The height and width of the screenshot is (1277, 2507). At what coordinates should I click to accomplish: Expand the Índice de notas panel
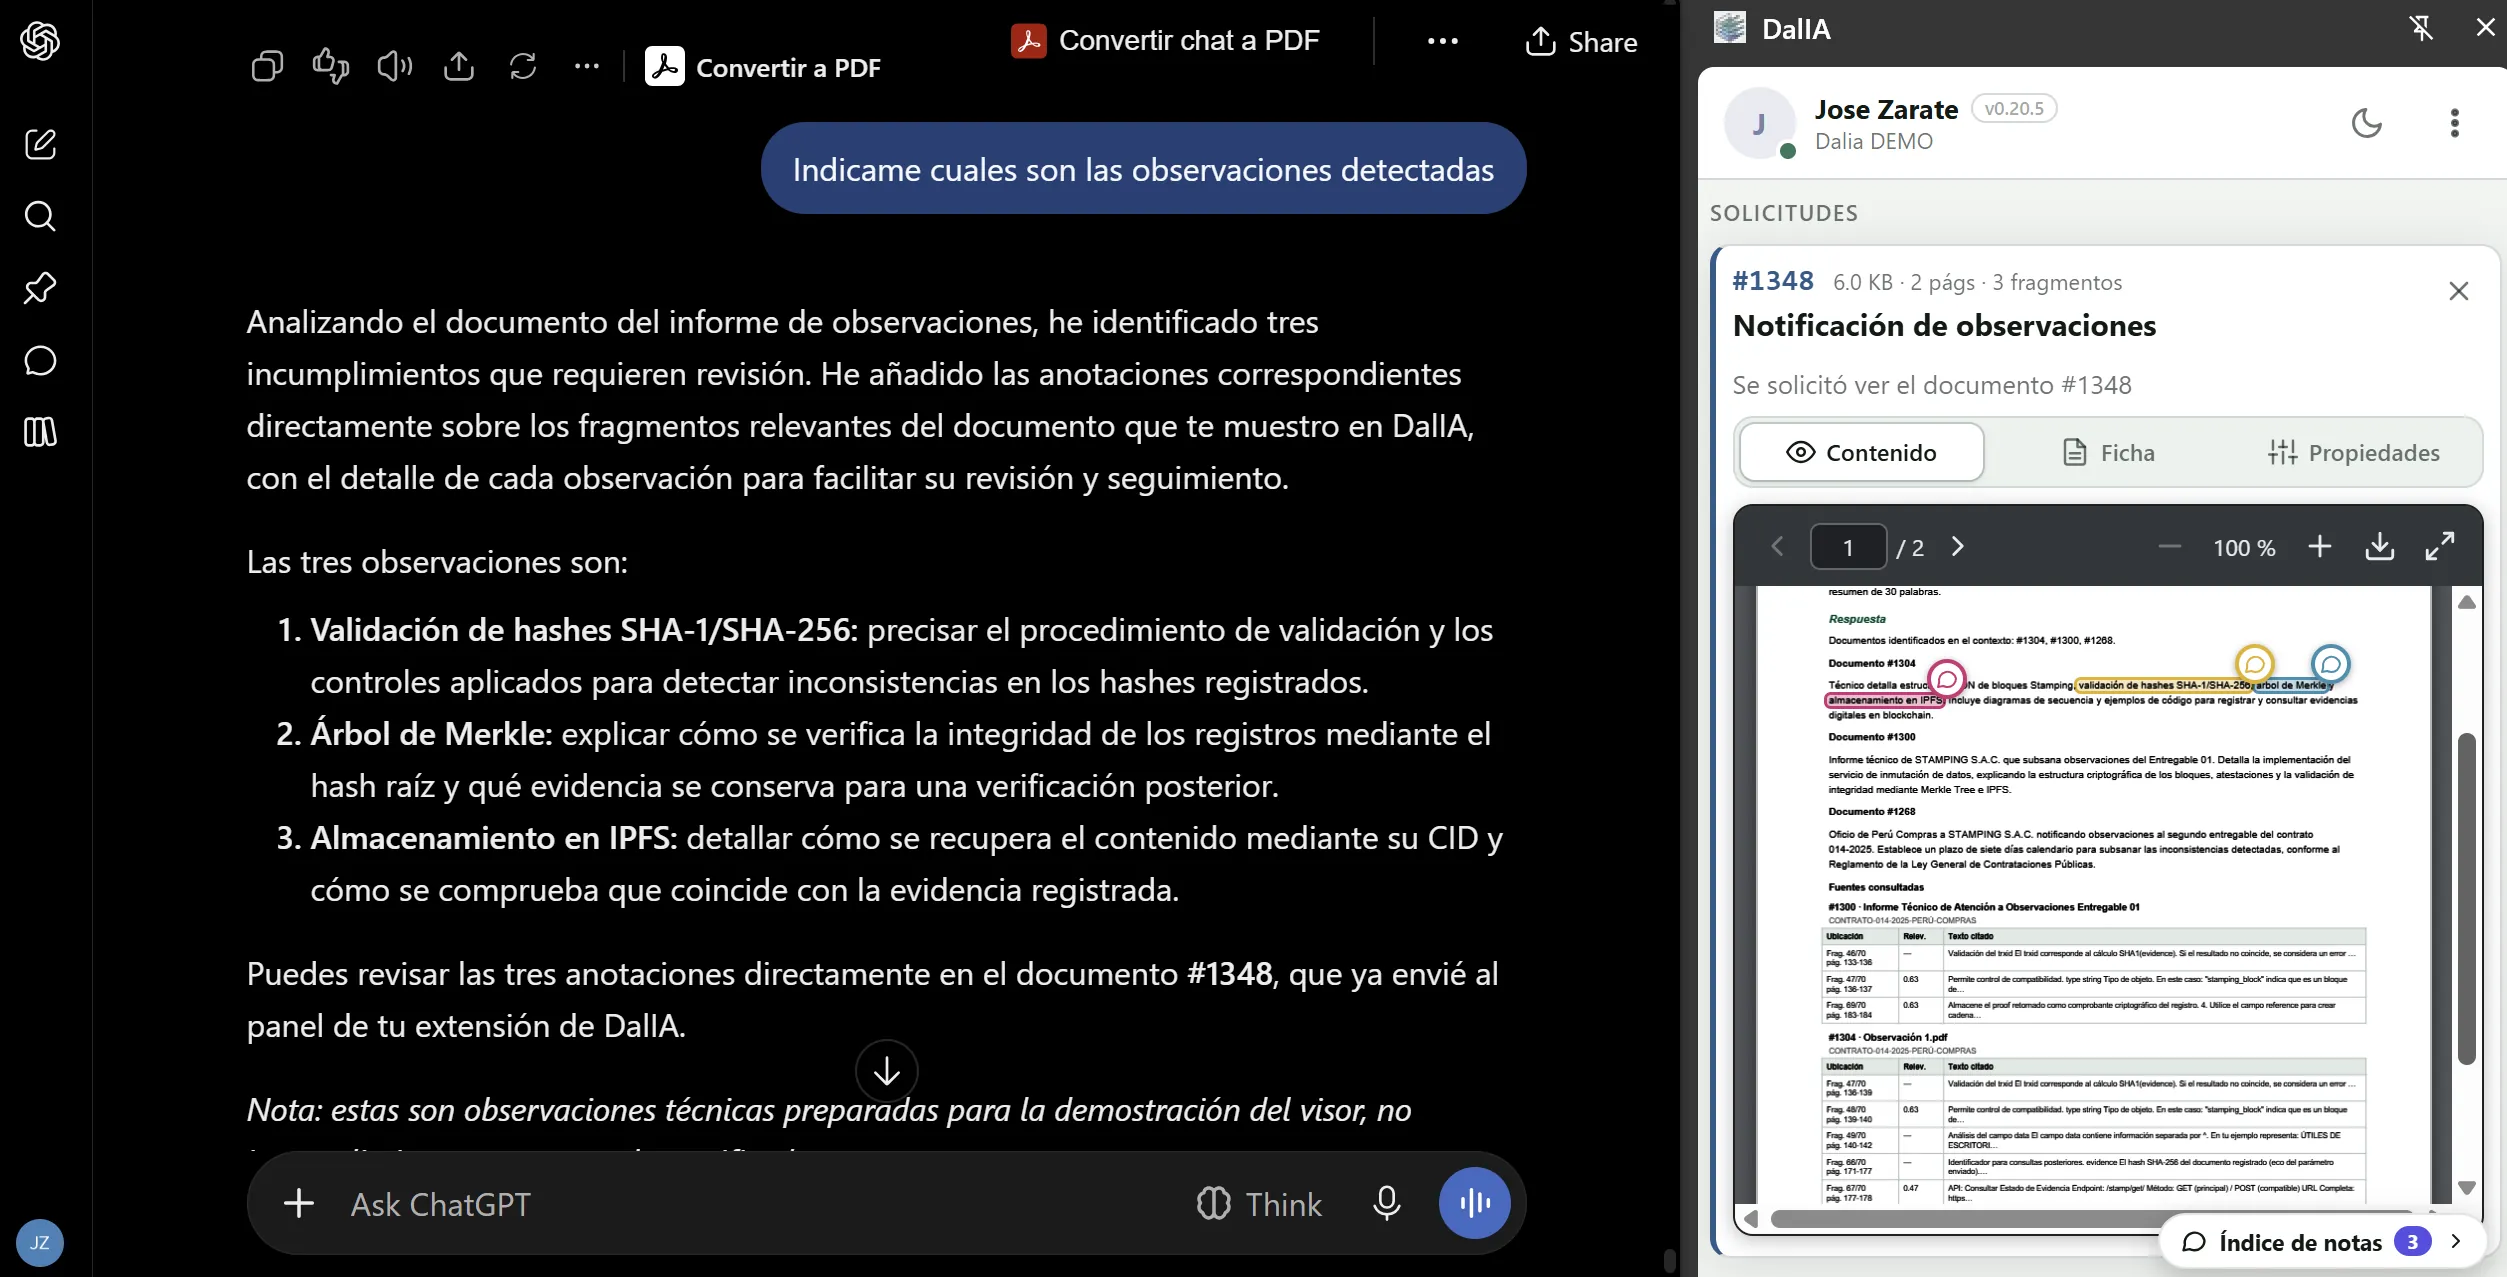(x=2323, y=1242)
